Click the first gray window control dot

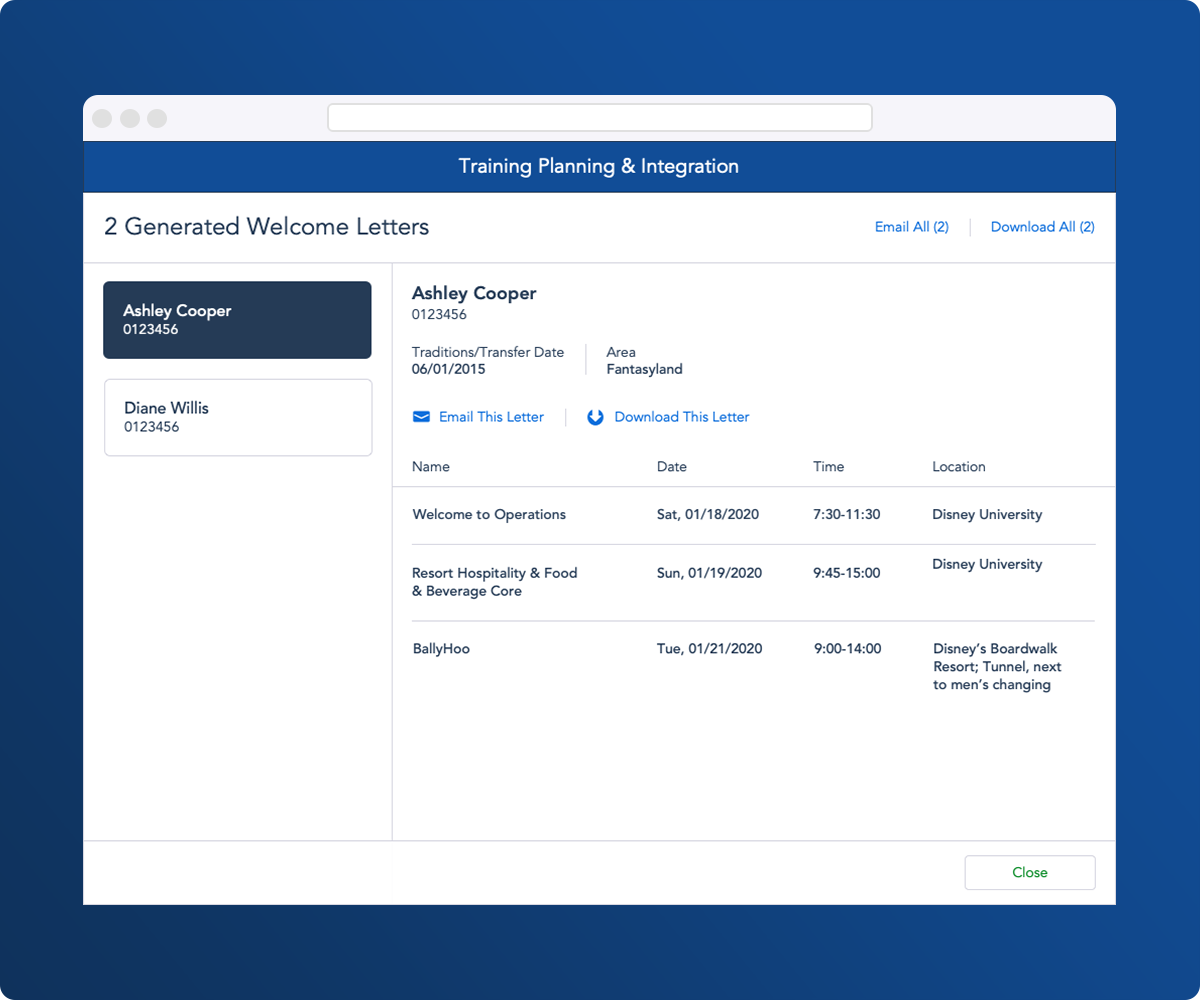tap(102, 119)
